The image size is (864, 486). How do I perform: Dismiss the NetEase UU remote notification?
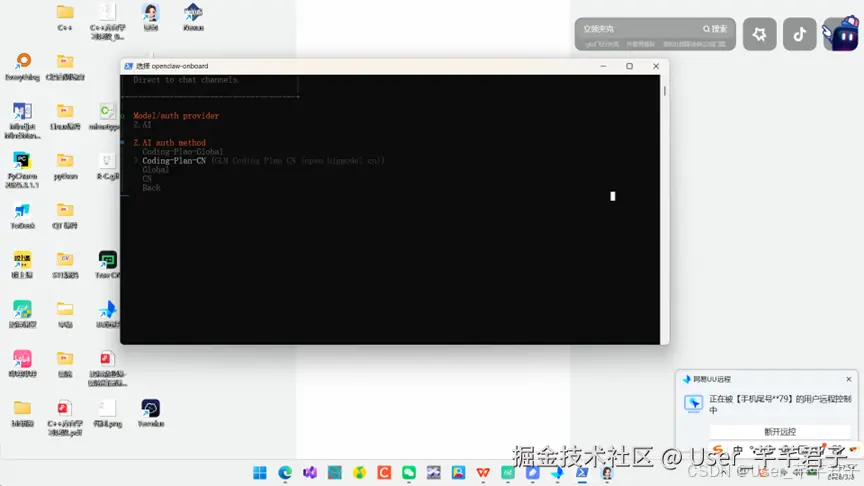(849, 379)
